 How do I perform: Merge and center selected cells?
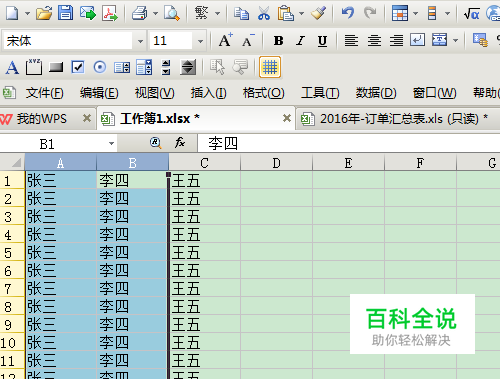[x=440, y=40]
